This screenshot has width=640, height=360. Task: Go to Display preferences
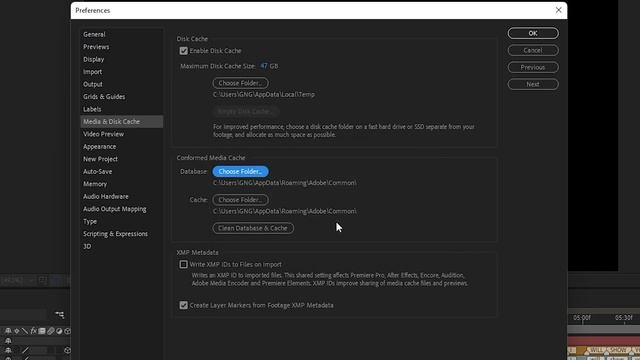click(x=93, y=59)
